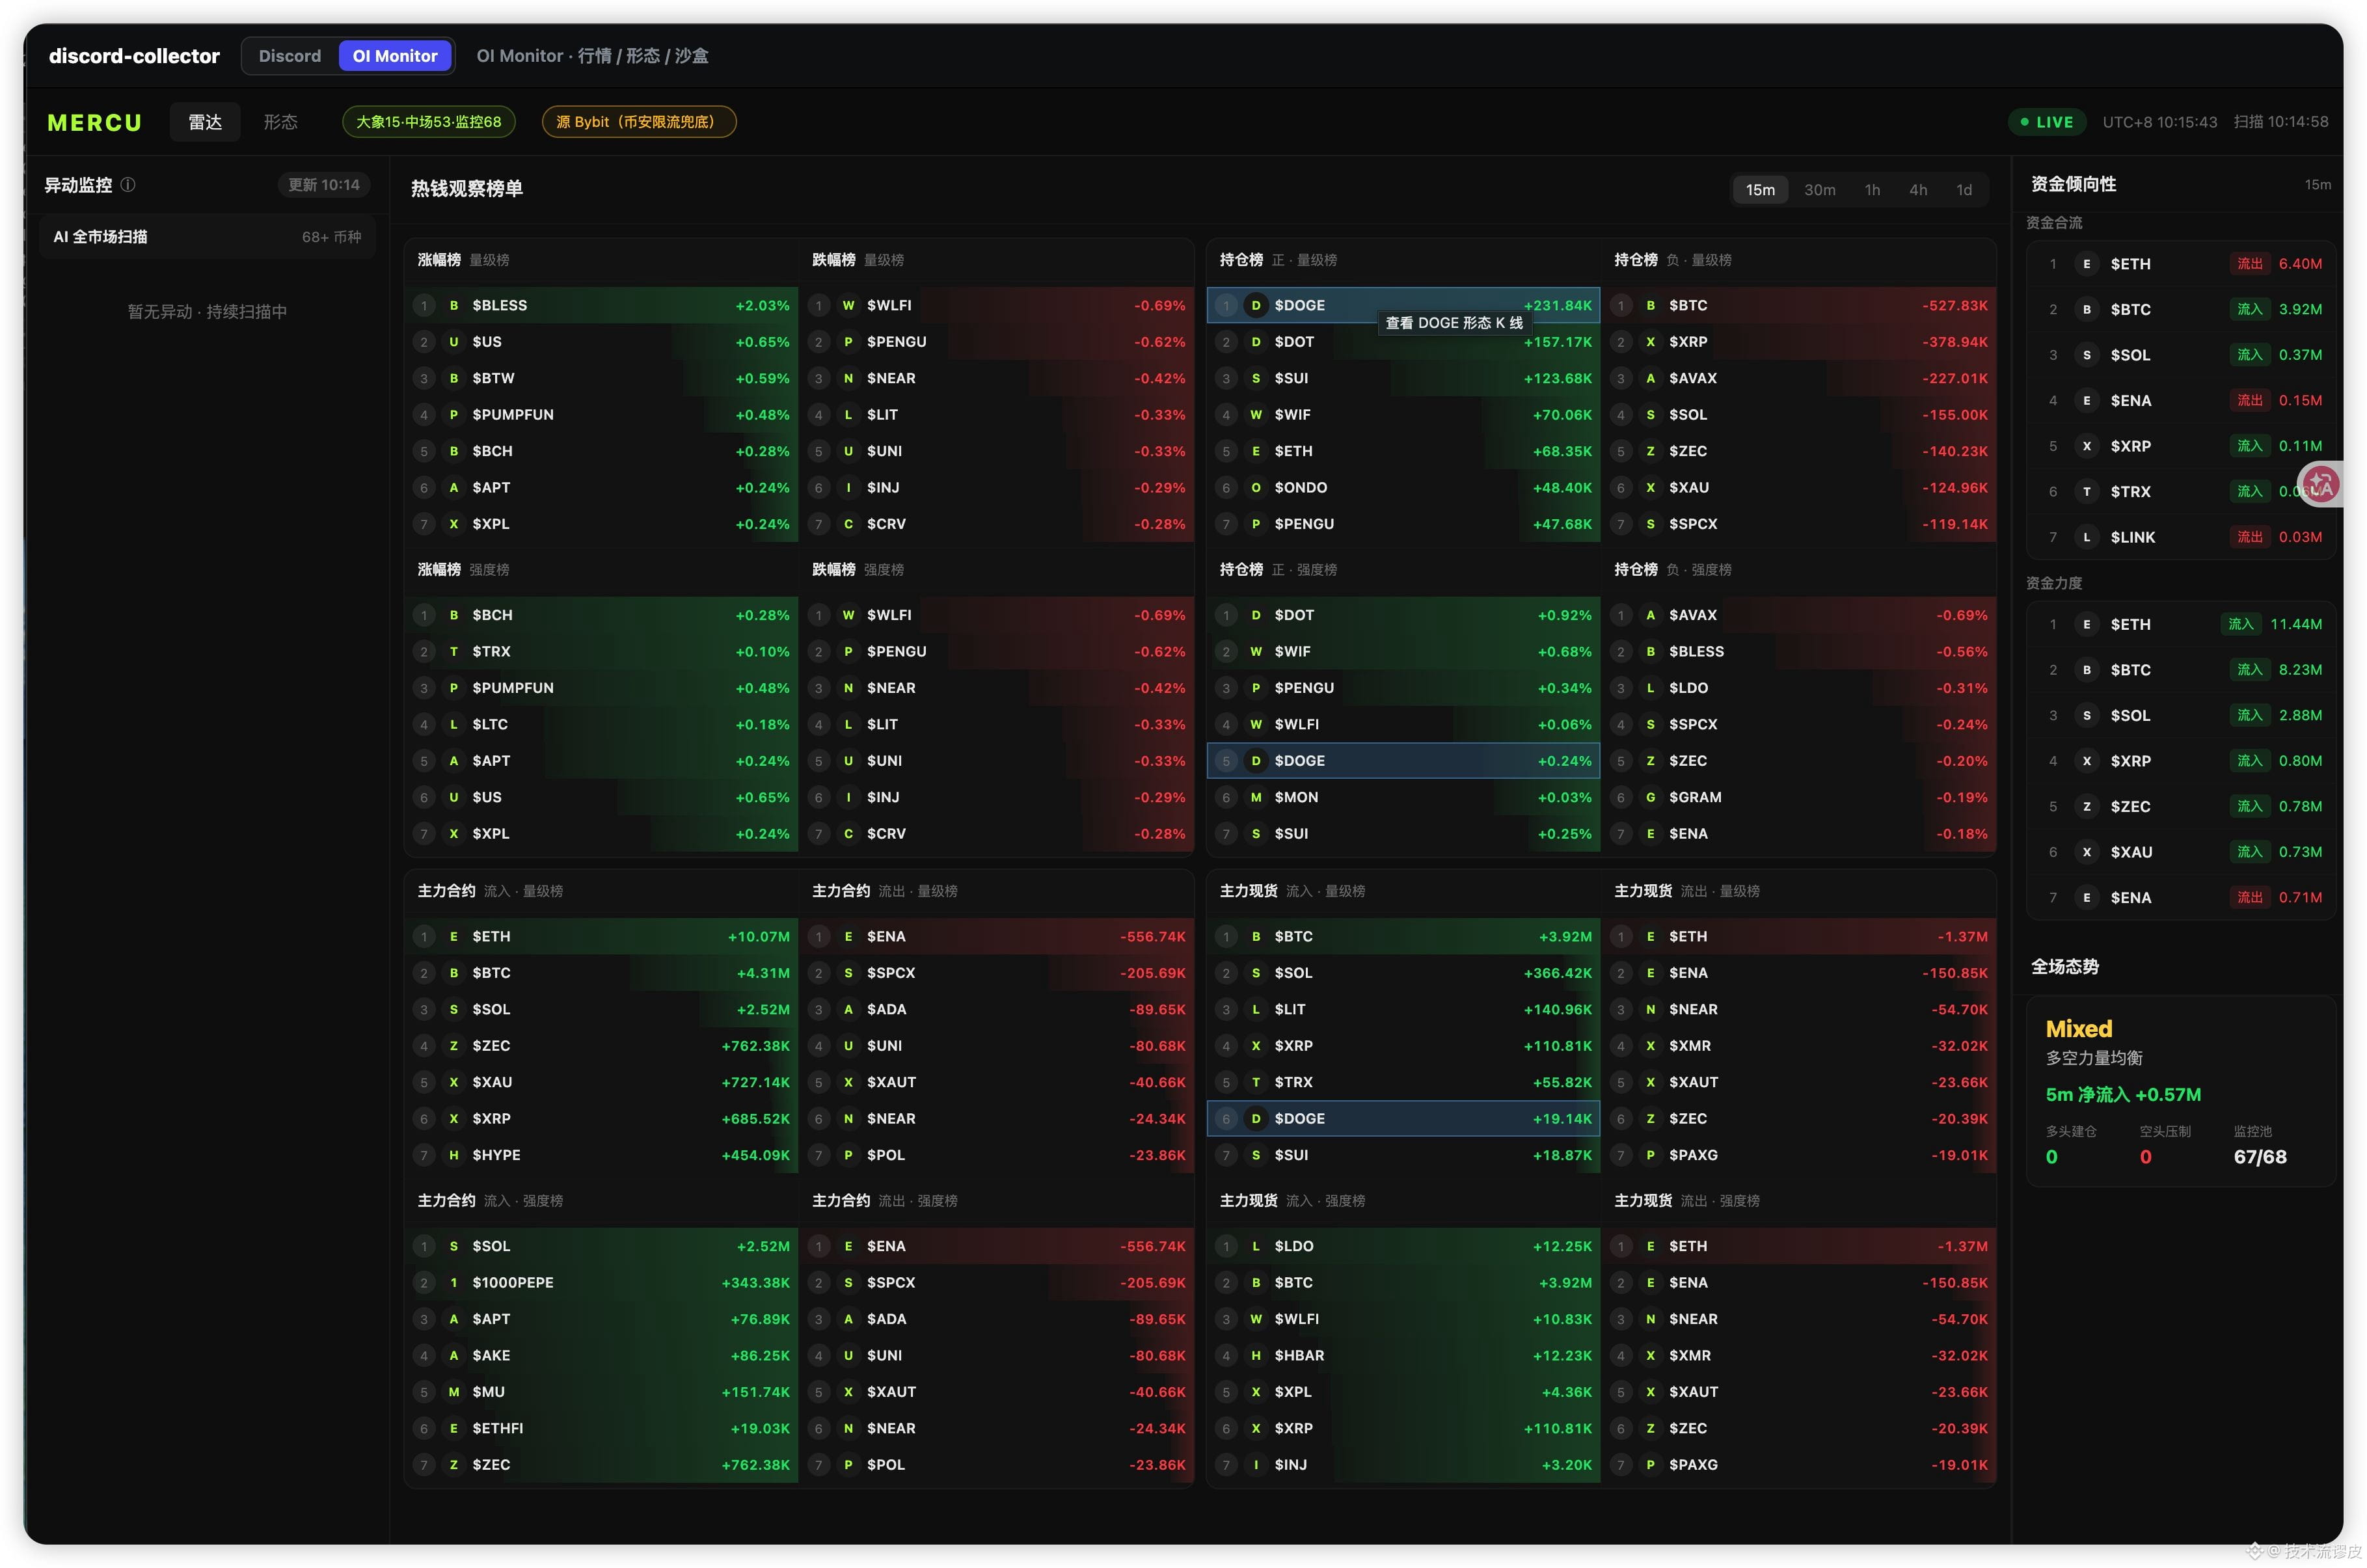Click the MERCU logo
2367x1568 pixels.
pos(95,123)
